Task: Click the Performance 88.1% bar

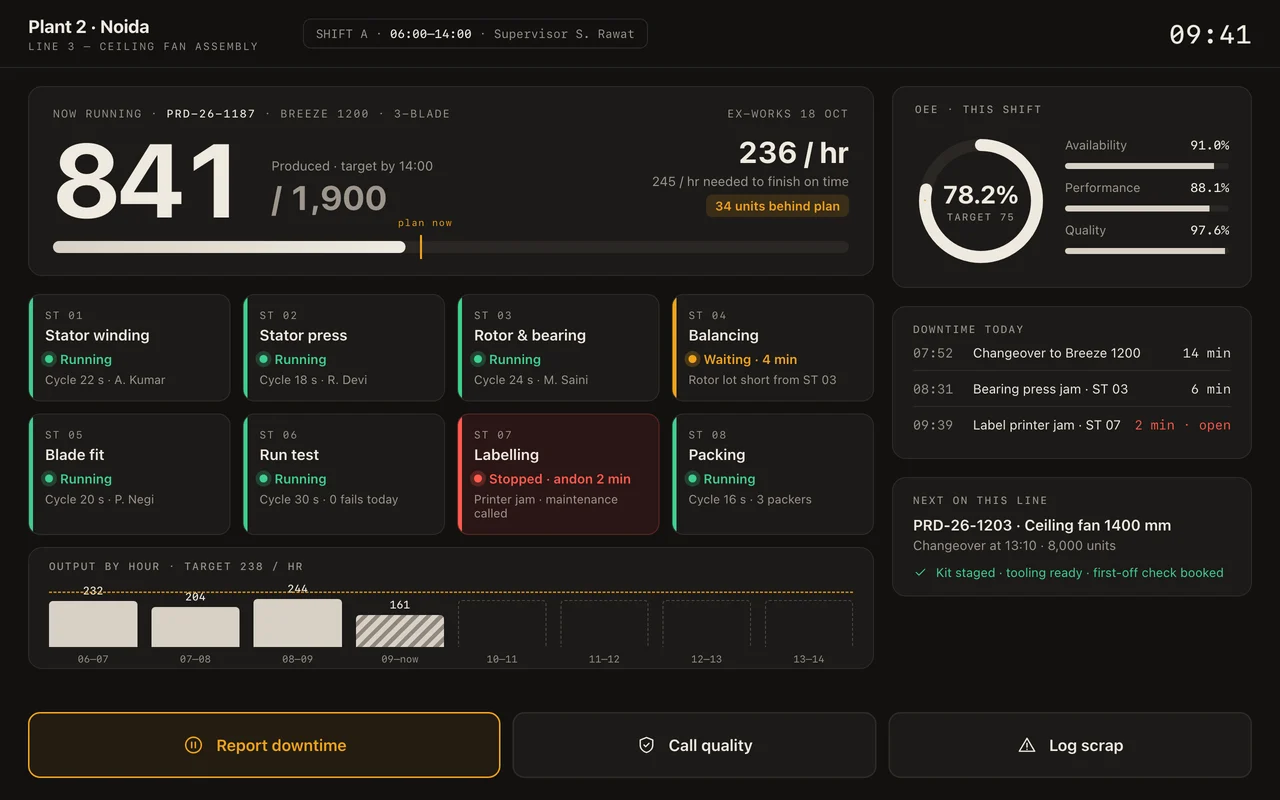Action: click(1147, 209)
